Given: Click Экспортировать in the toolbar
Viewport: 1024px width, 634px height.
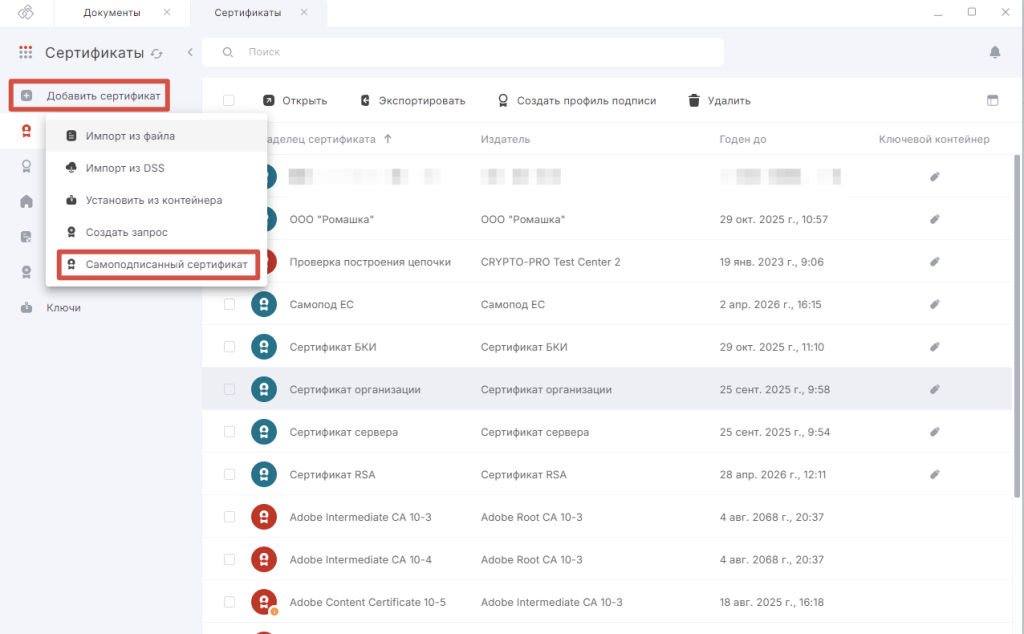Looking at the screenshot, I should coord(413,101).
